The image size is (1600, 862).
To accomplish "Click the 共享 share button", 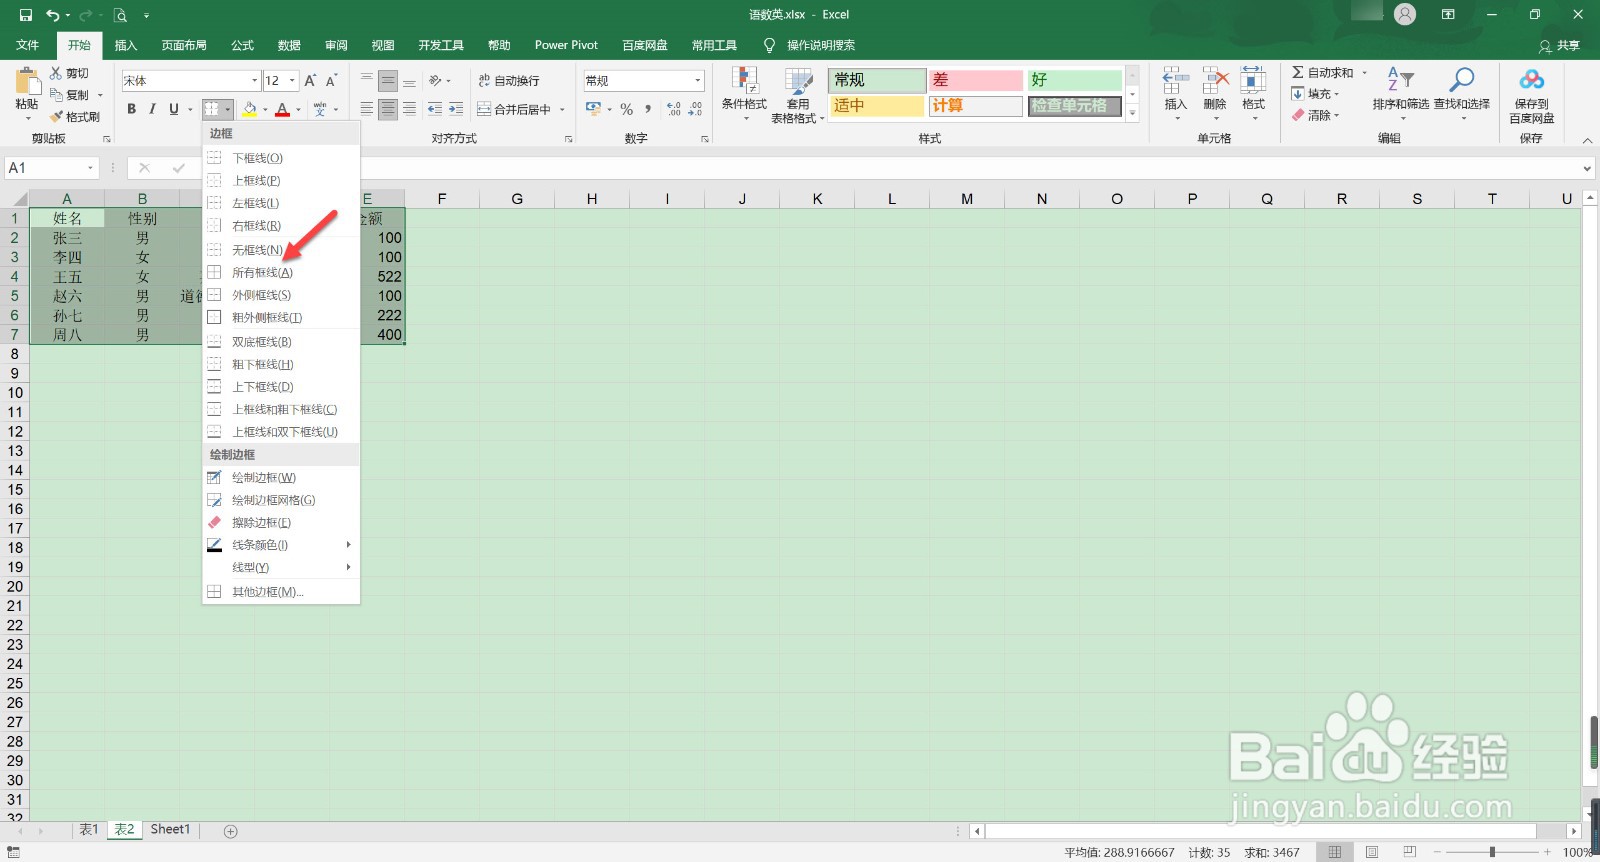I will click(1559, 46).
